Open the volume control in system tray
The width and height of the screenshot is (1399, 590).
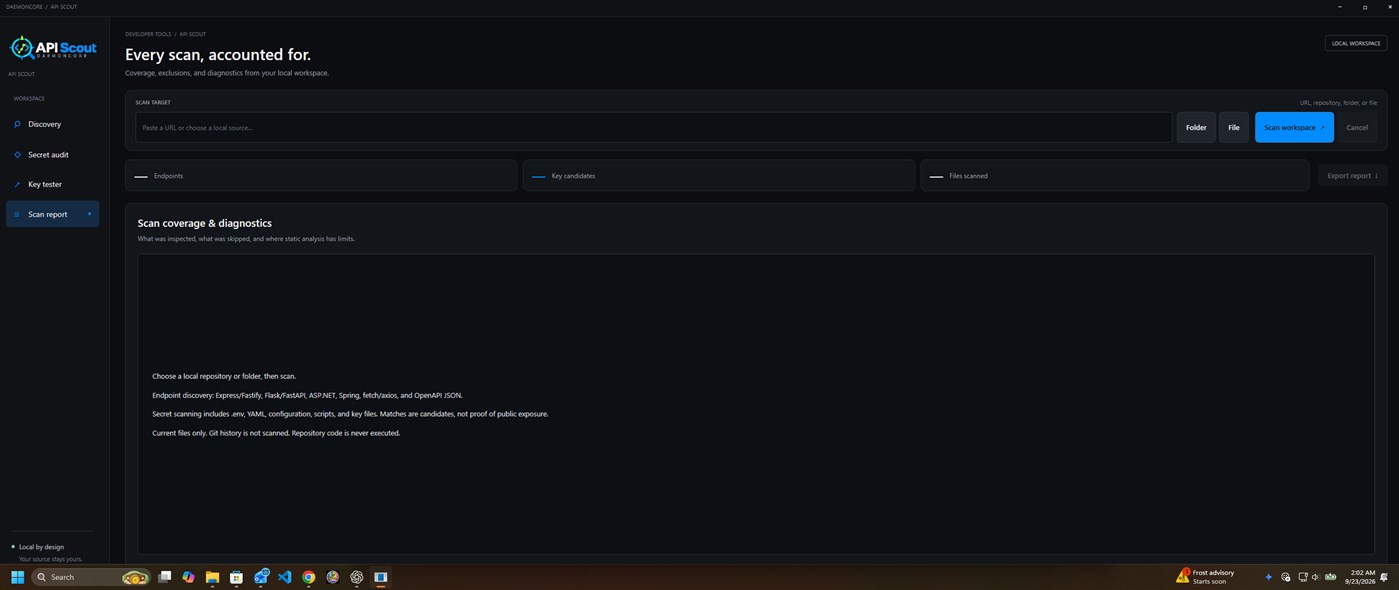coord(1315,577)
